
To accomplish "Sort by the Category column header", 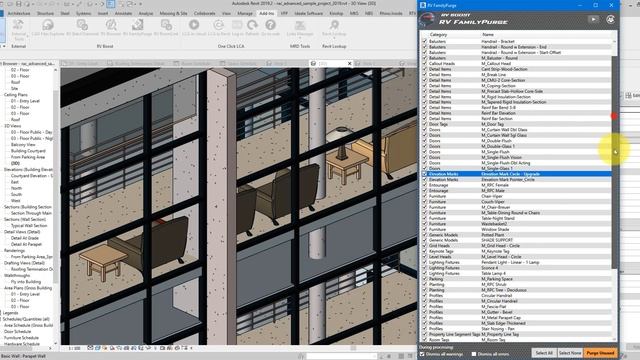I will (438, 35).
